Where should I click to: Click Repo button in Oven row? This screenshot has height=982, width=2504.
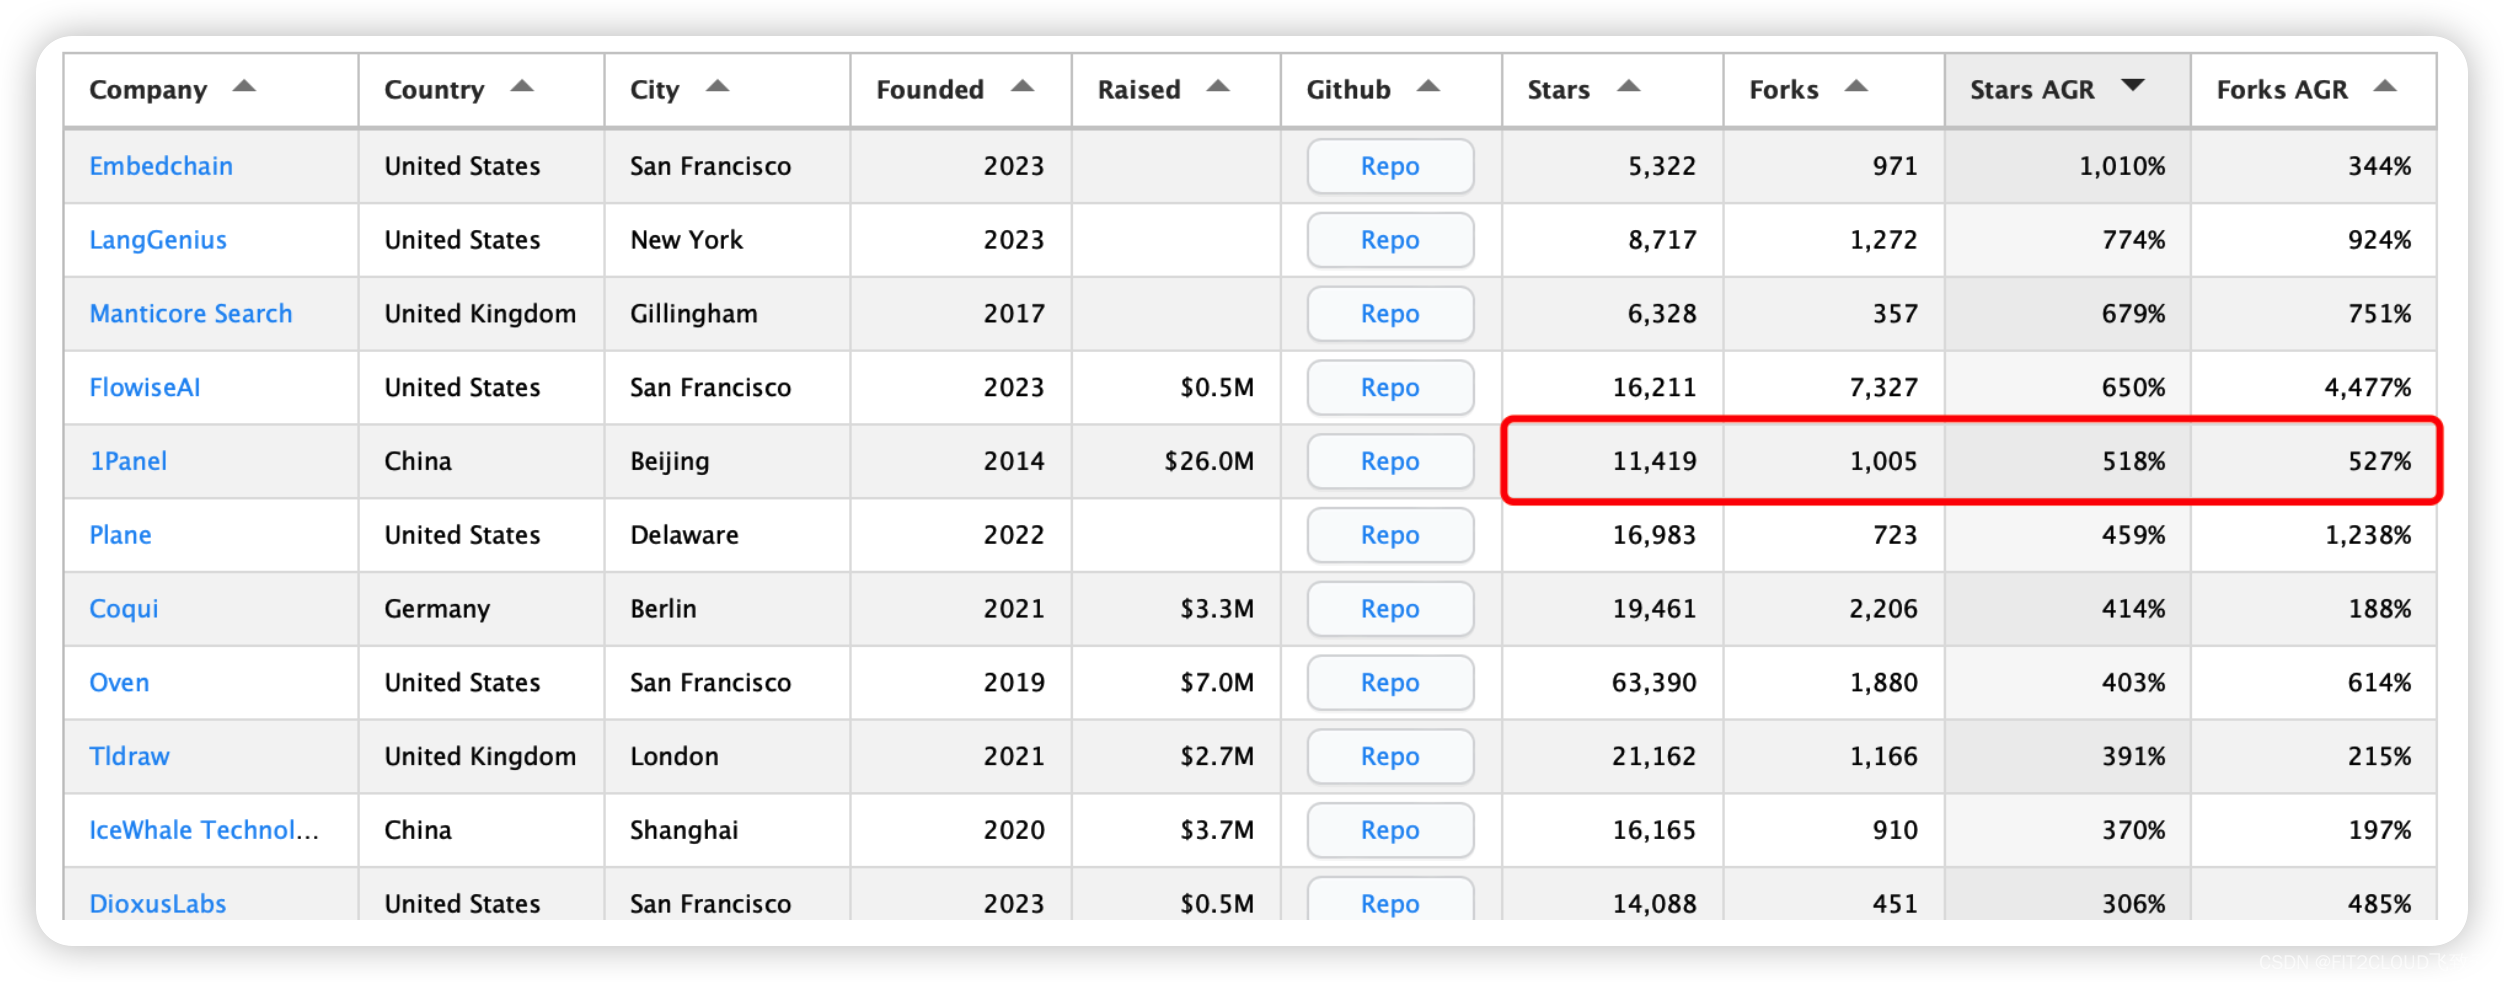[x=1390, y=683]
